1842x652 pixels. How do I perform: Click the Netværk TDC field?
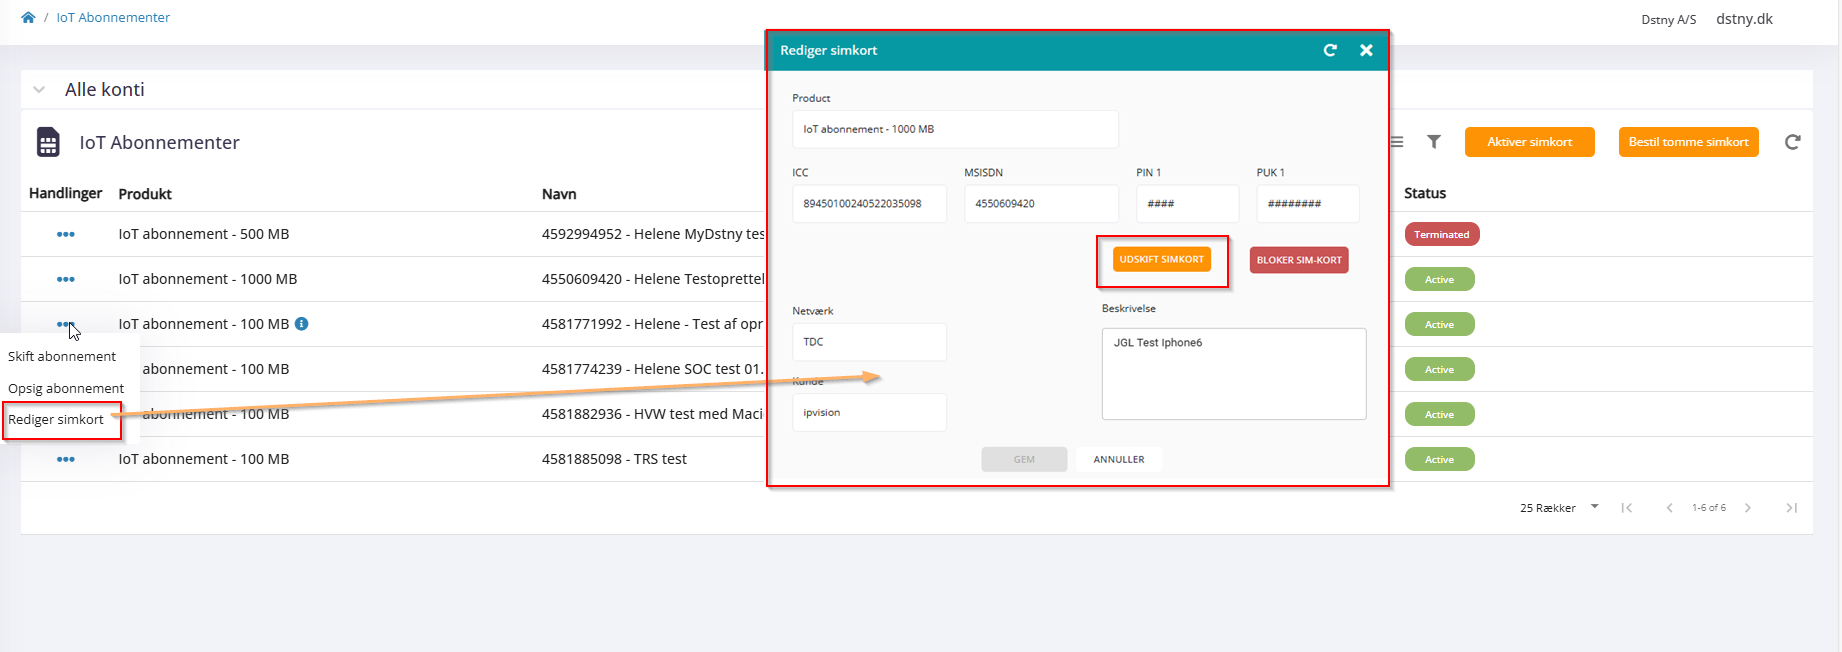pos(869,342)
